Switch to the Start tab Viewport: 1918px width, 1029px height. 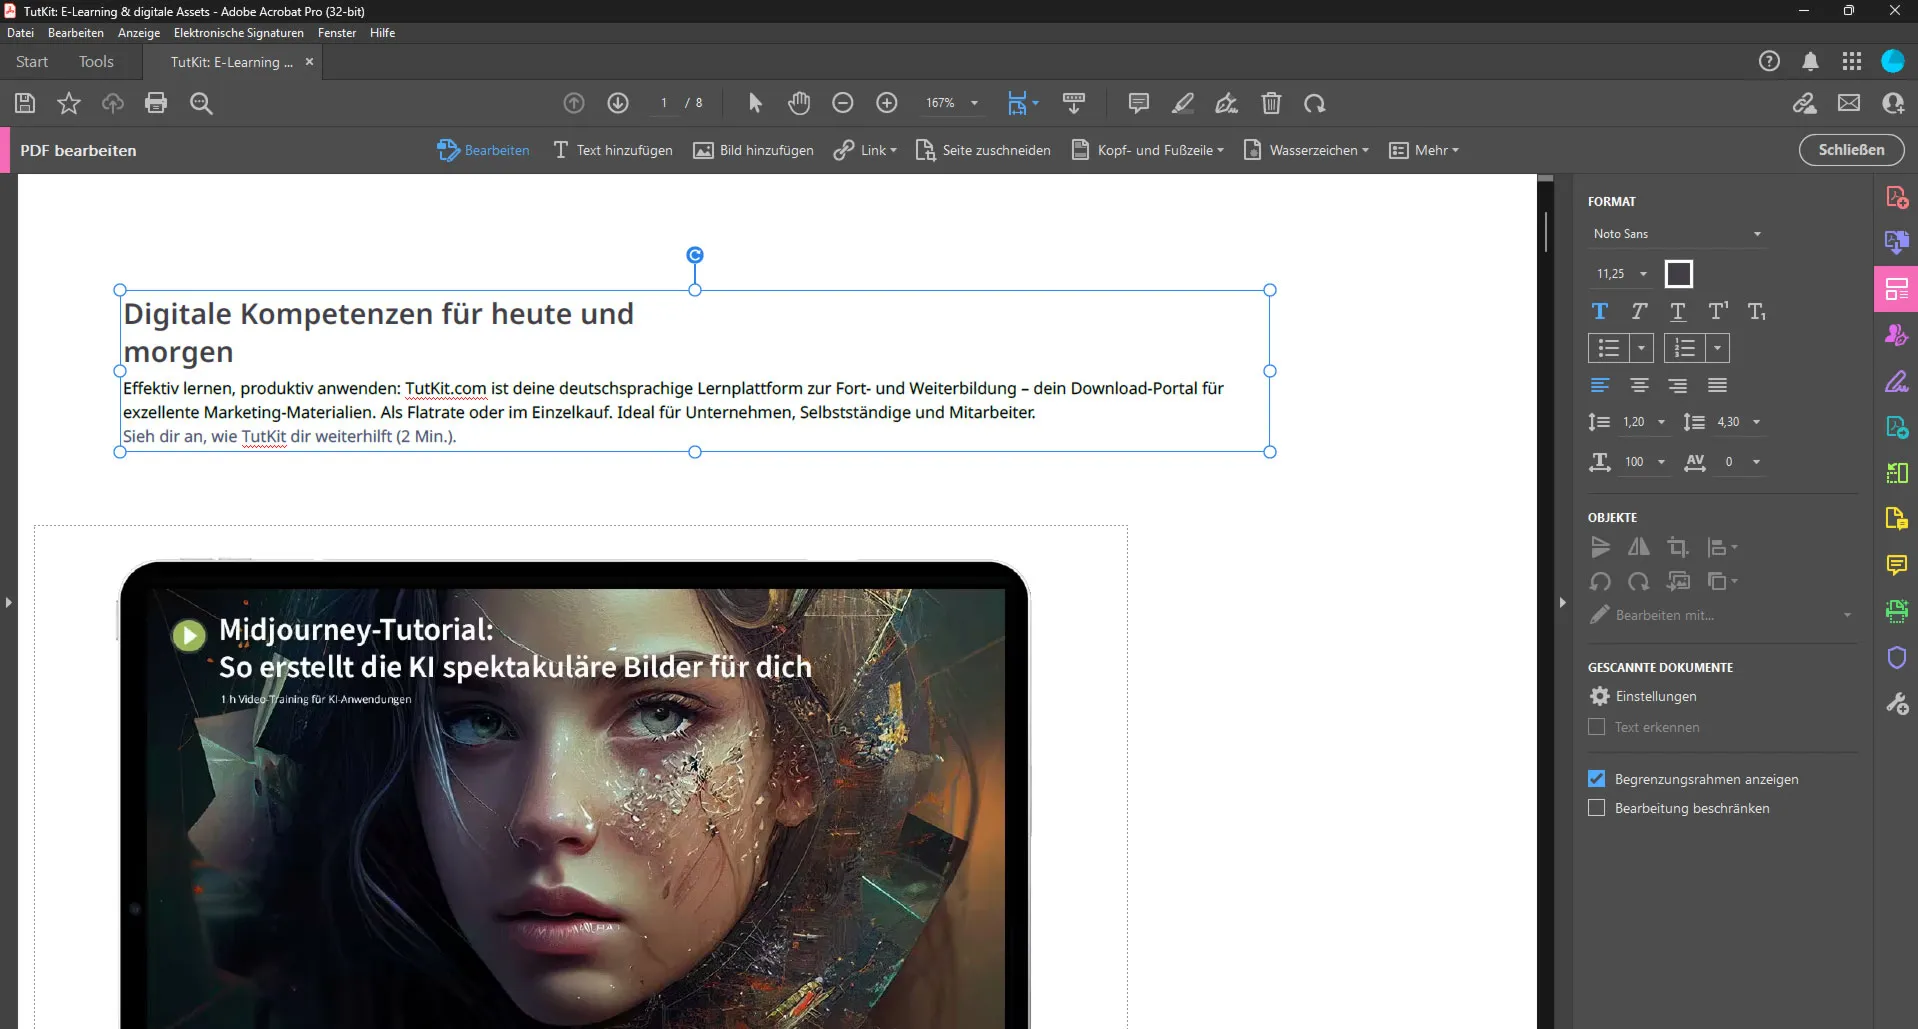(x=32, y=62)
